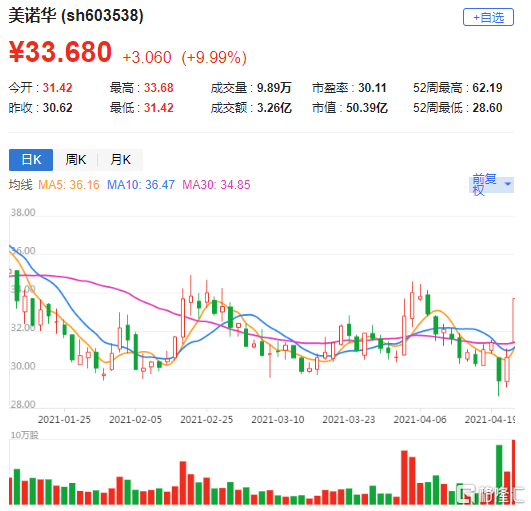The height and width of the screenshot is (511, 531).
Task: Select the 2021-03-23 date axis label
Action: pyautogui.click(x=349, y=420)
